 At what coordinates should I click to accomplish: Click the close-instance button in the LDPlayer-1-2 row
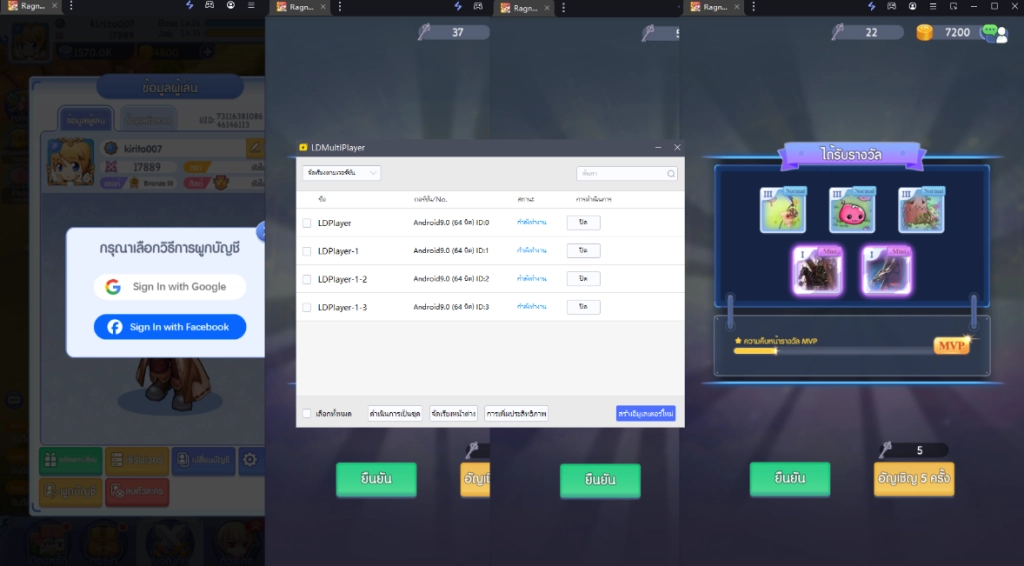tap(583, 279)
